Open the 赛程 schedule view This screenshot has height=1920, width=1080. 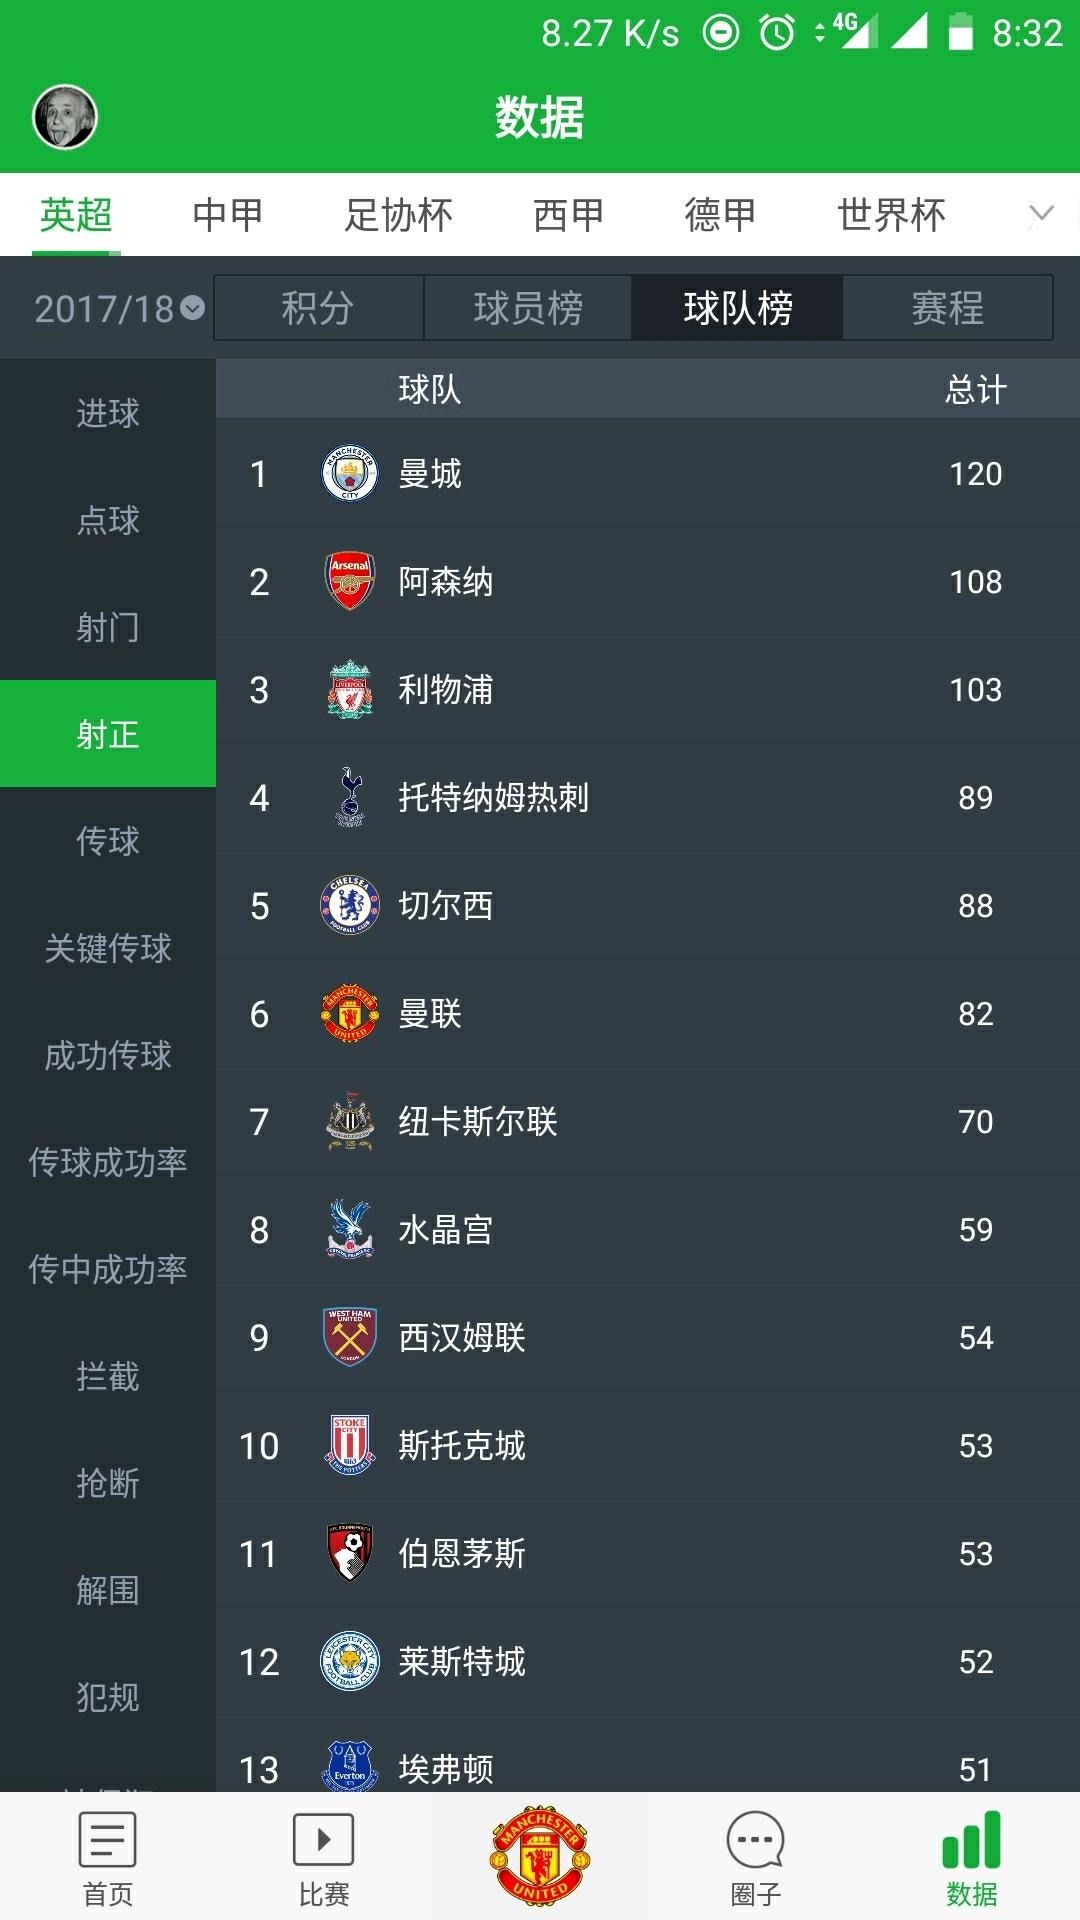point(947,308)
